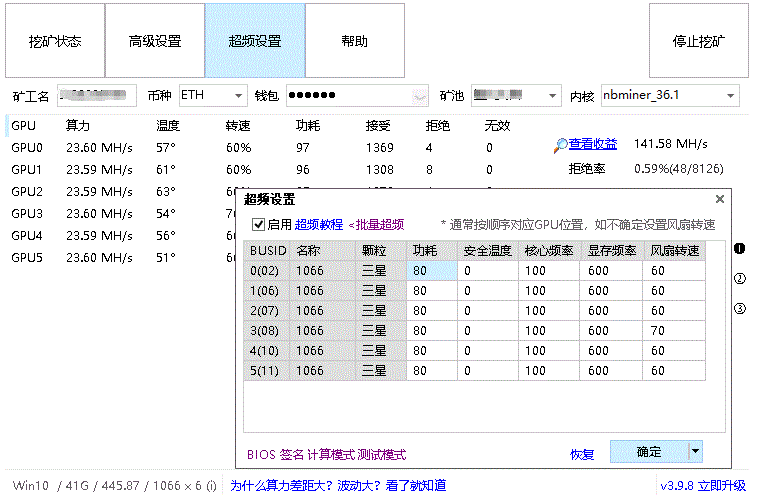This screenshot has width=763, height=495.
Task: Select the filled circle profile 1 icon
Action: 740,249
